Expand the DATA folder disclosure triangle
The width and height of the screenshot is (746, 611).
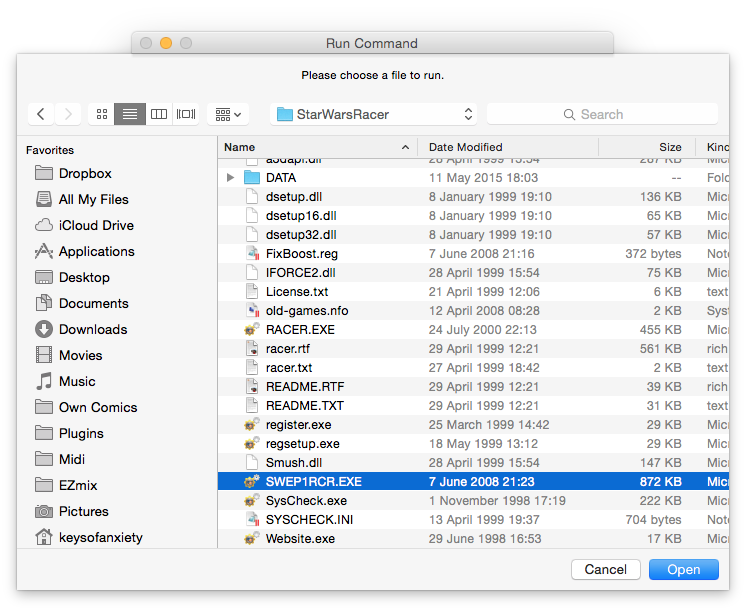(230, 177)
